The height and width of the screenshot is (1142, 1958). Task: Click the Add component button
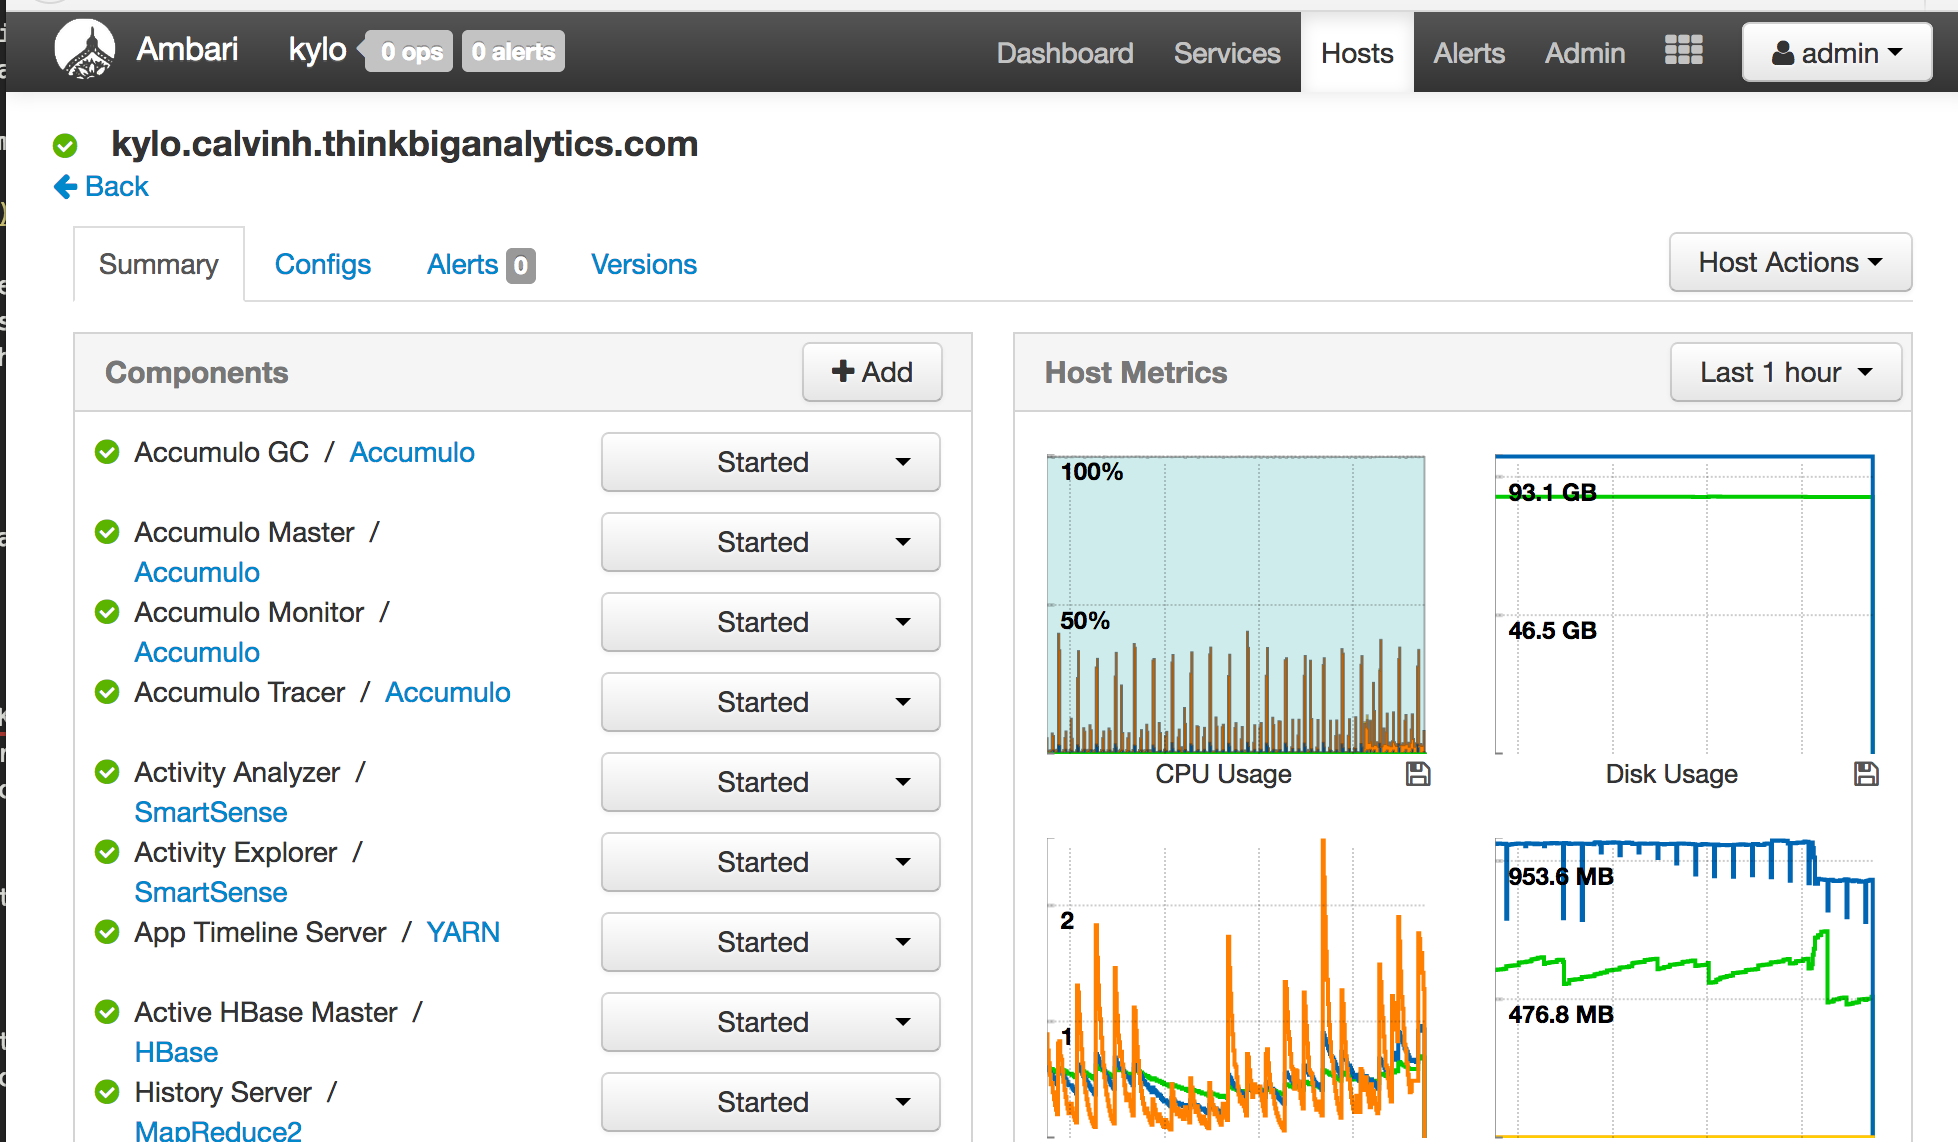pos(872,372)
